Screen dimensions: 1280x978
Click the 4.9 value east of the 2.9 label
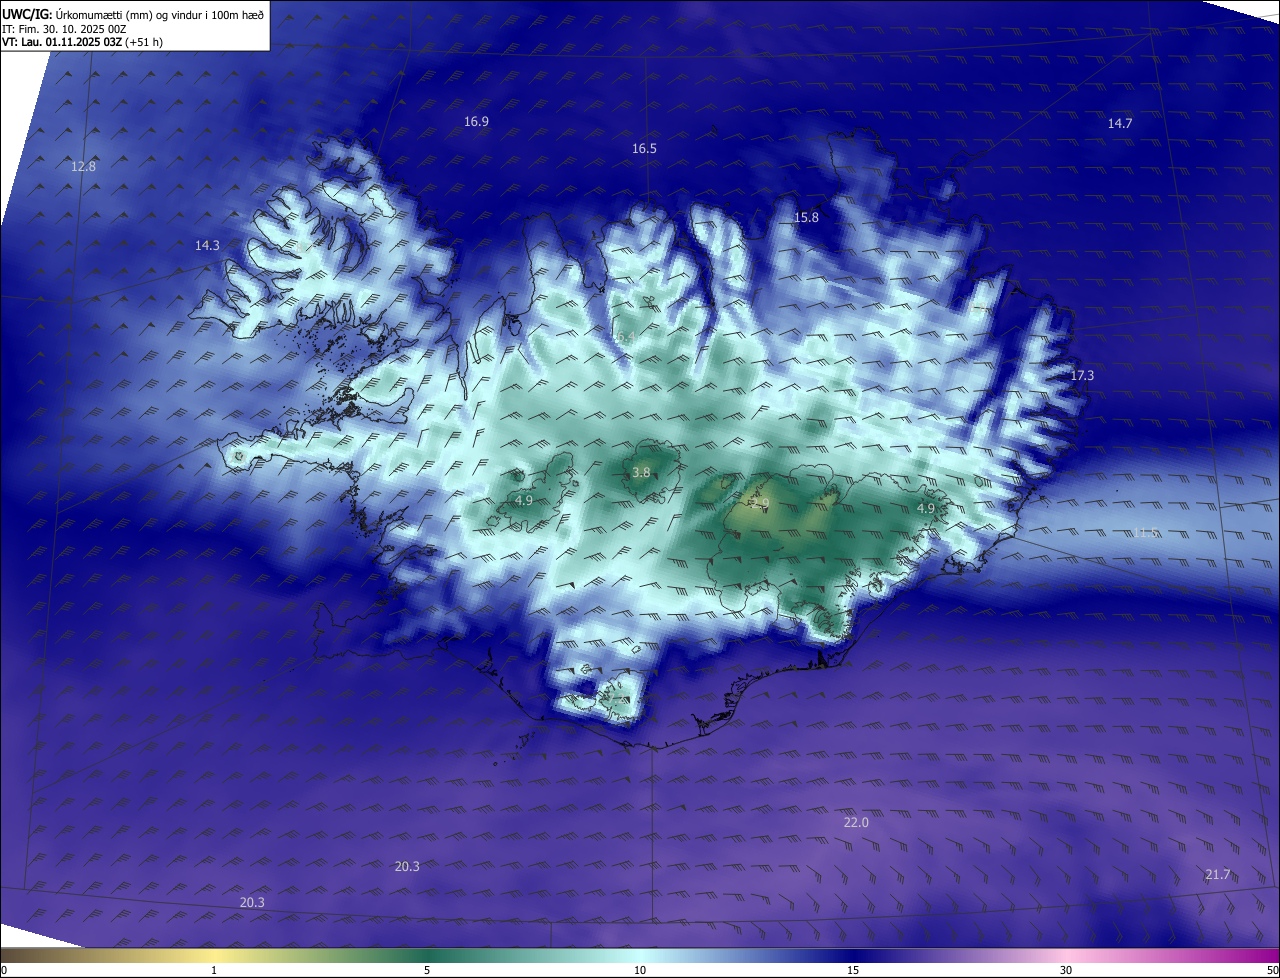click(x=926, y=509)
